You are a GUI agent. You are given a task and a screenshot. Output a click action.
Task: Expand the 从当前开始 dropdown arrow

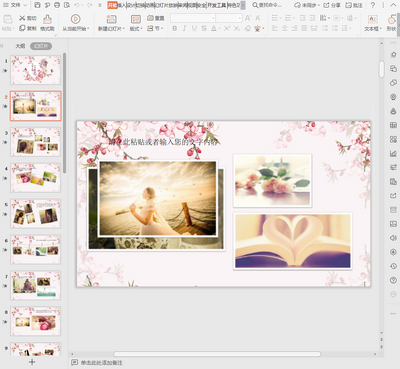[x=88, y=29]
